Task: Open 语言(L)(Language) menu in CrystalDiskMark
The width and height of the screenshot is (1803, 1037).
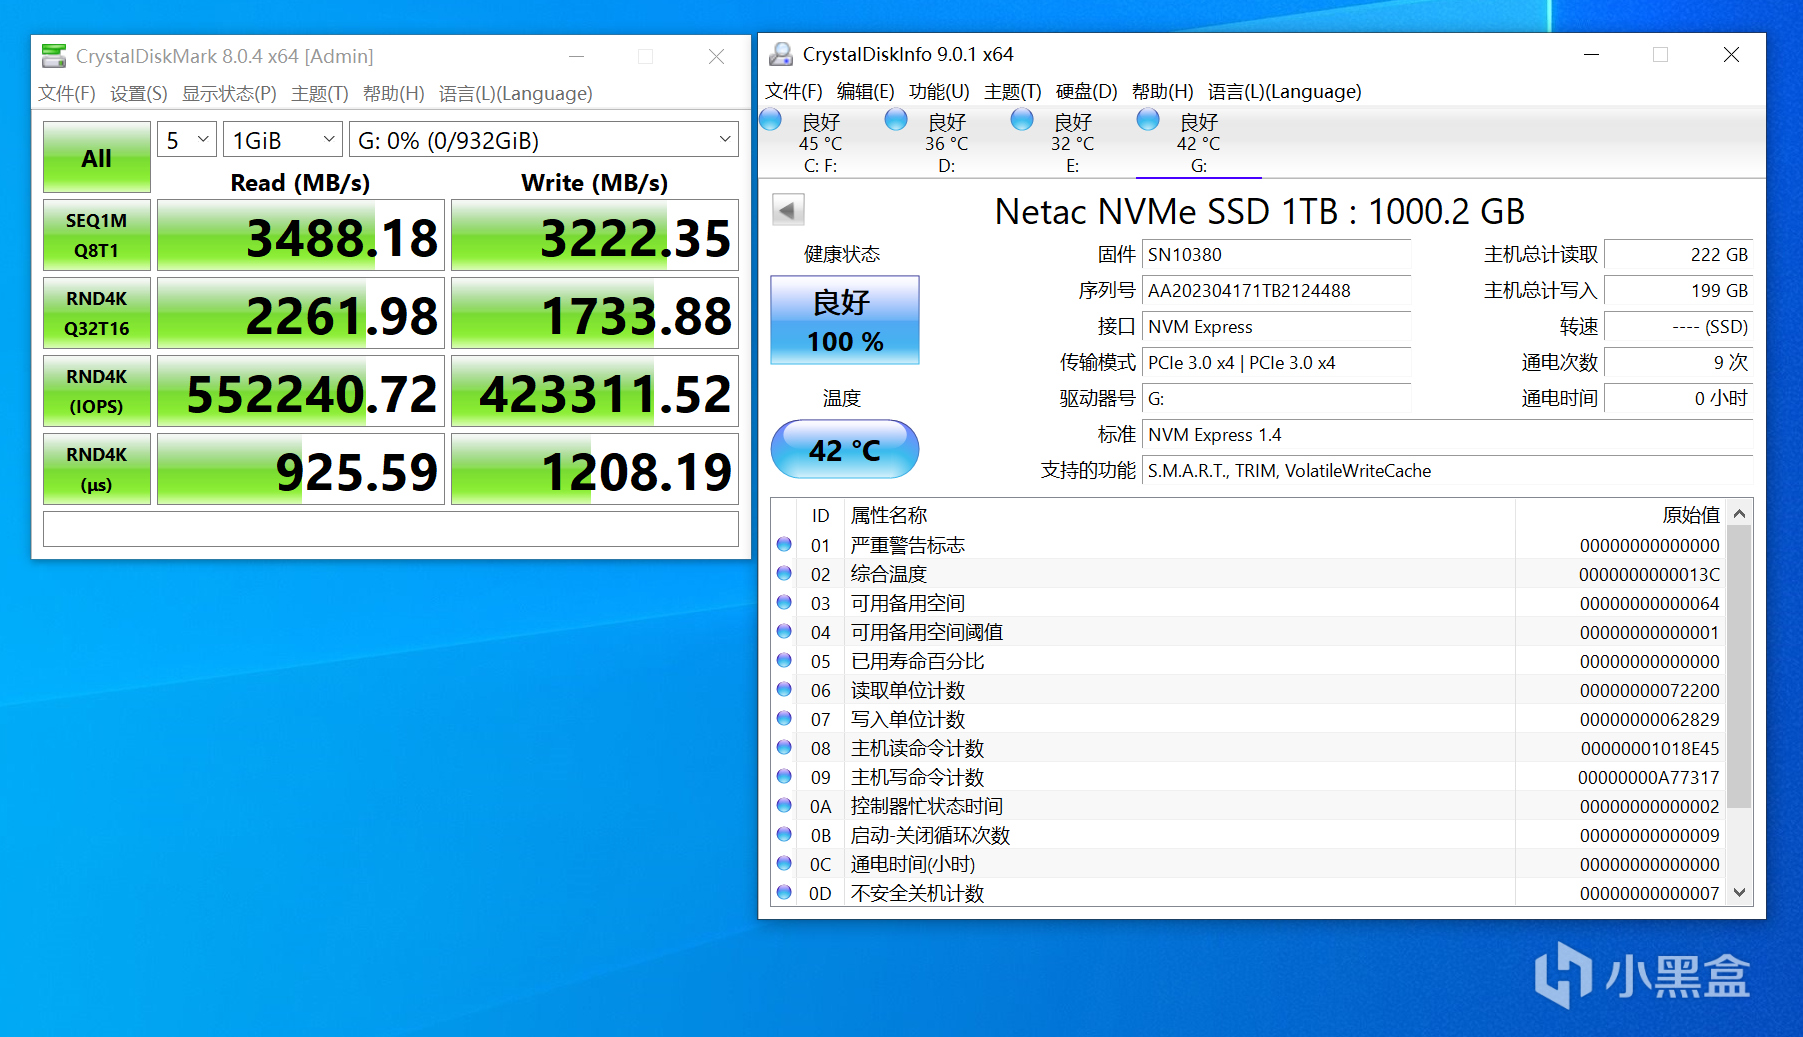Action: [x=516, y=94]
